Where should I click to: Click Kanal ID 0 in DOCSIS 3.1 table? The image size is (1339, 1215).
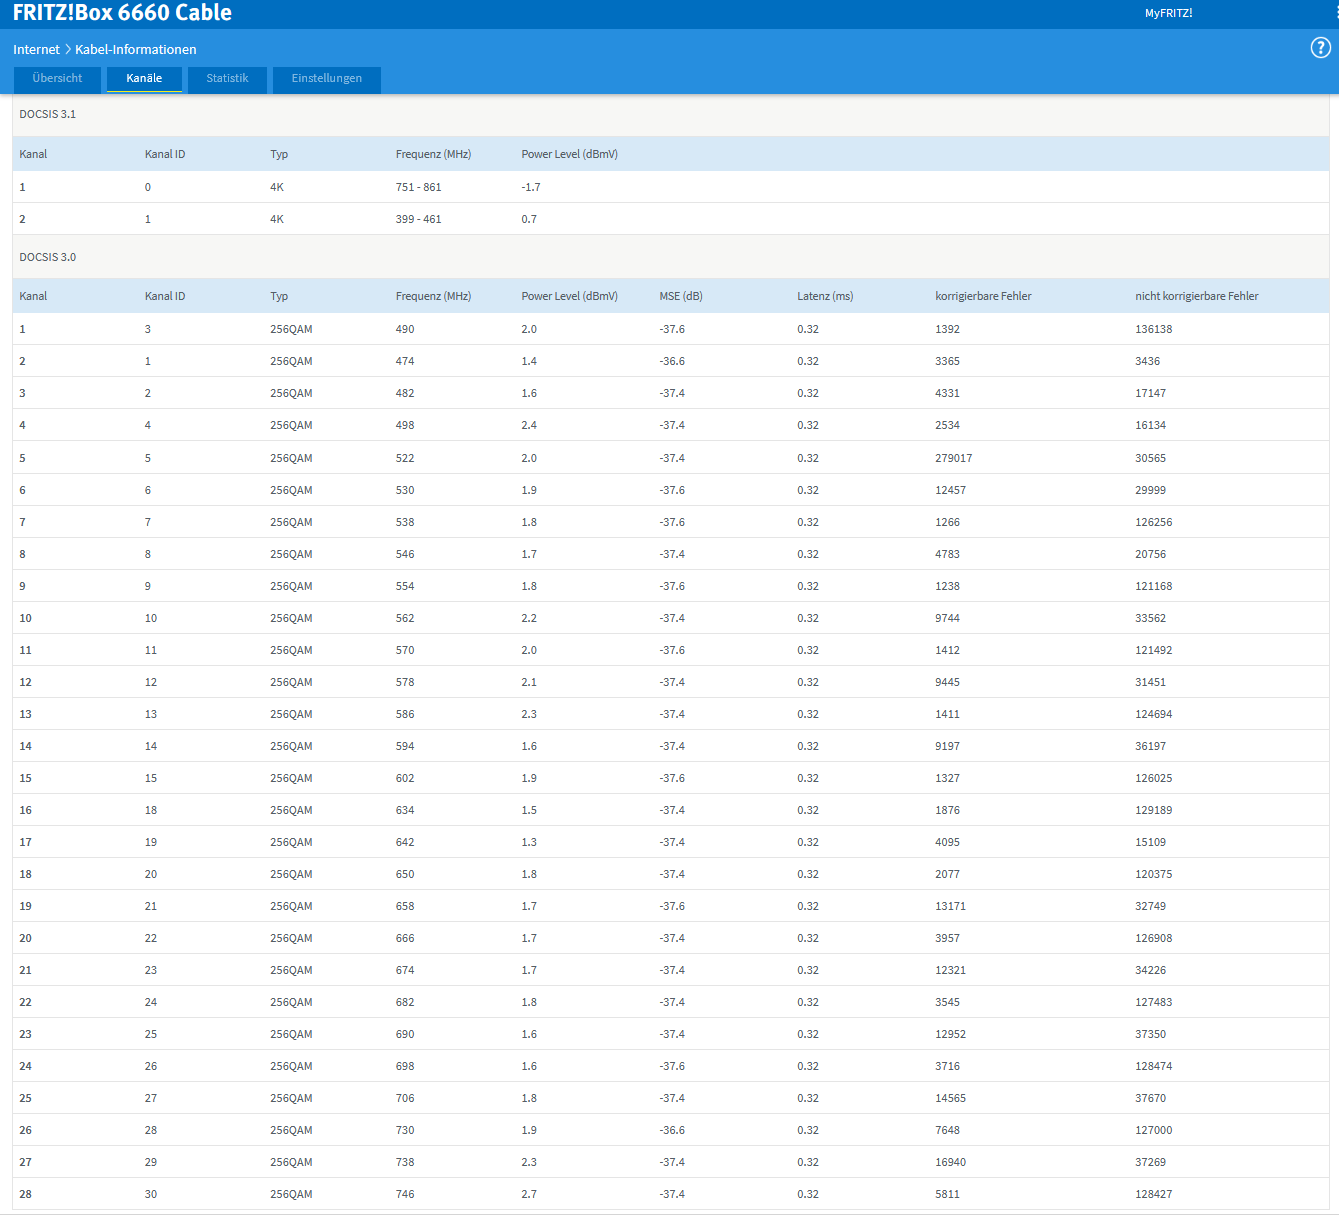148,187
